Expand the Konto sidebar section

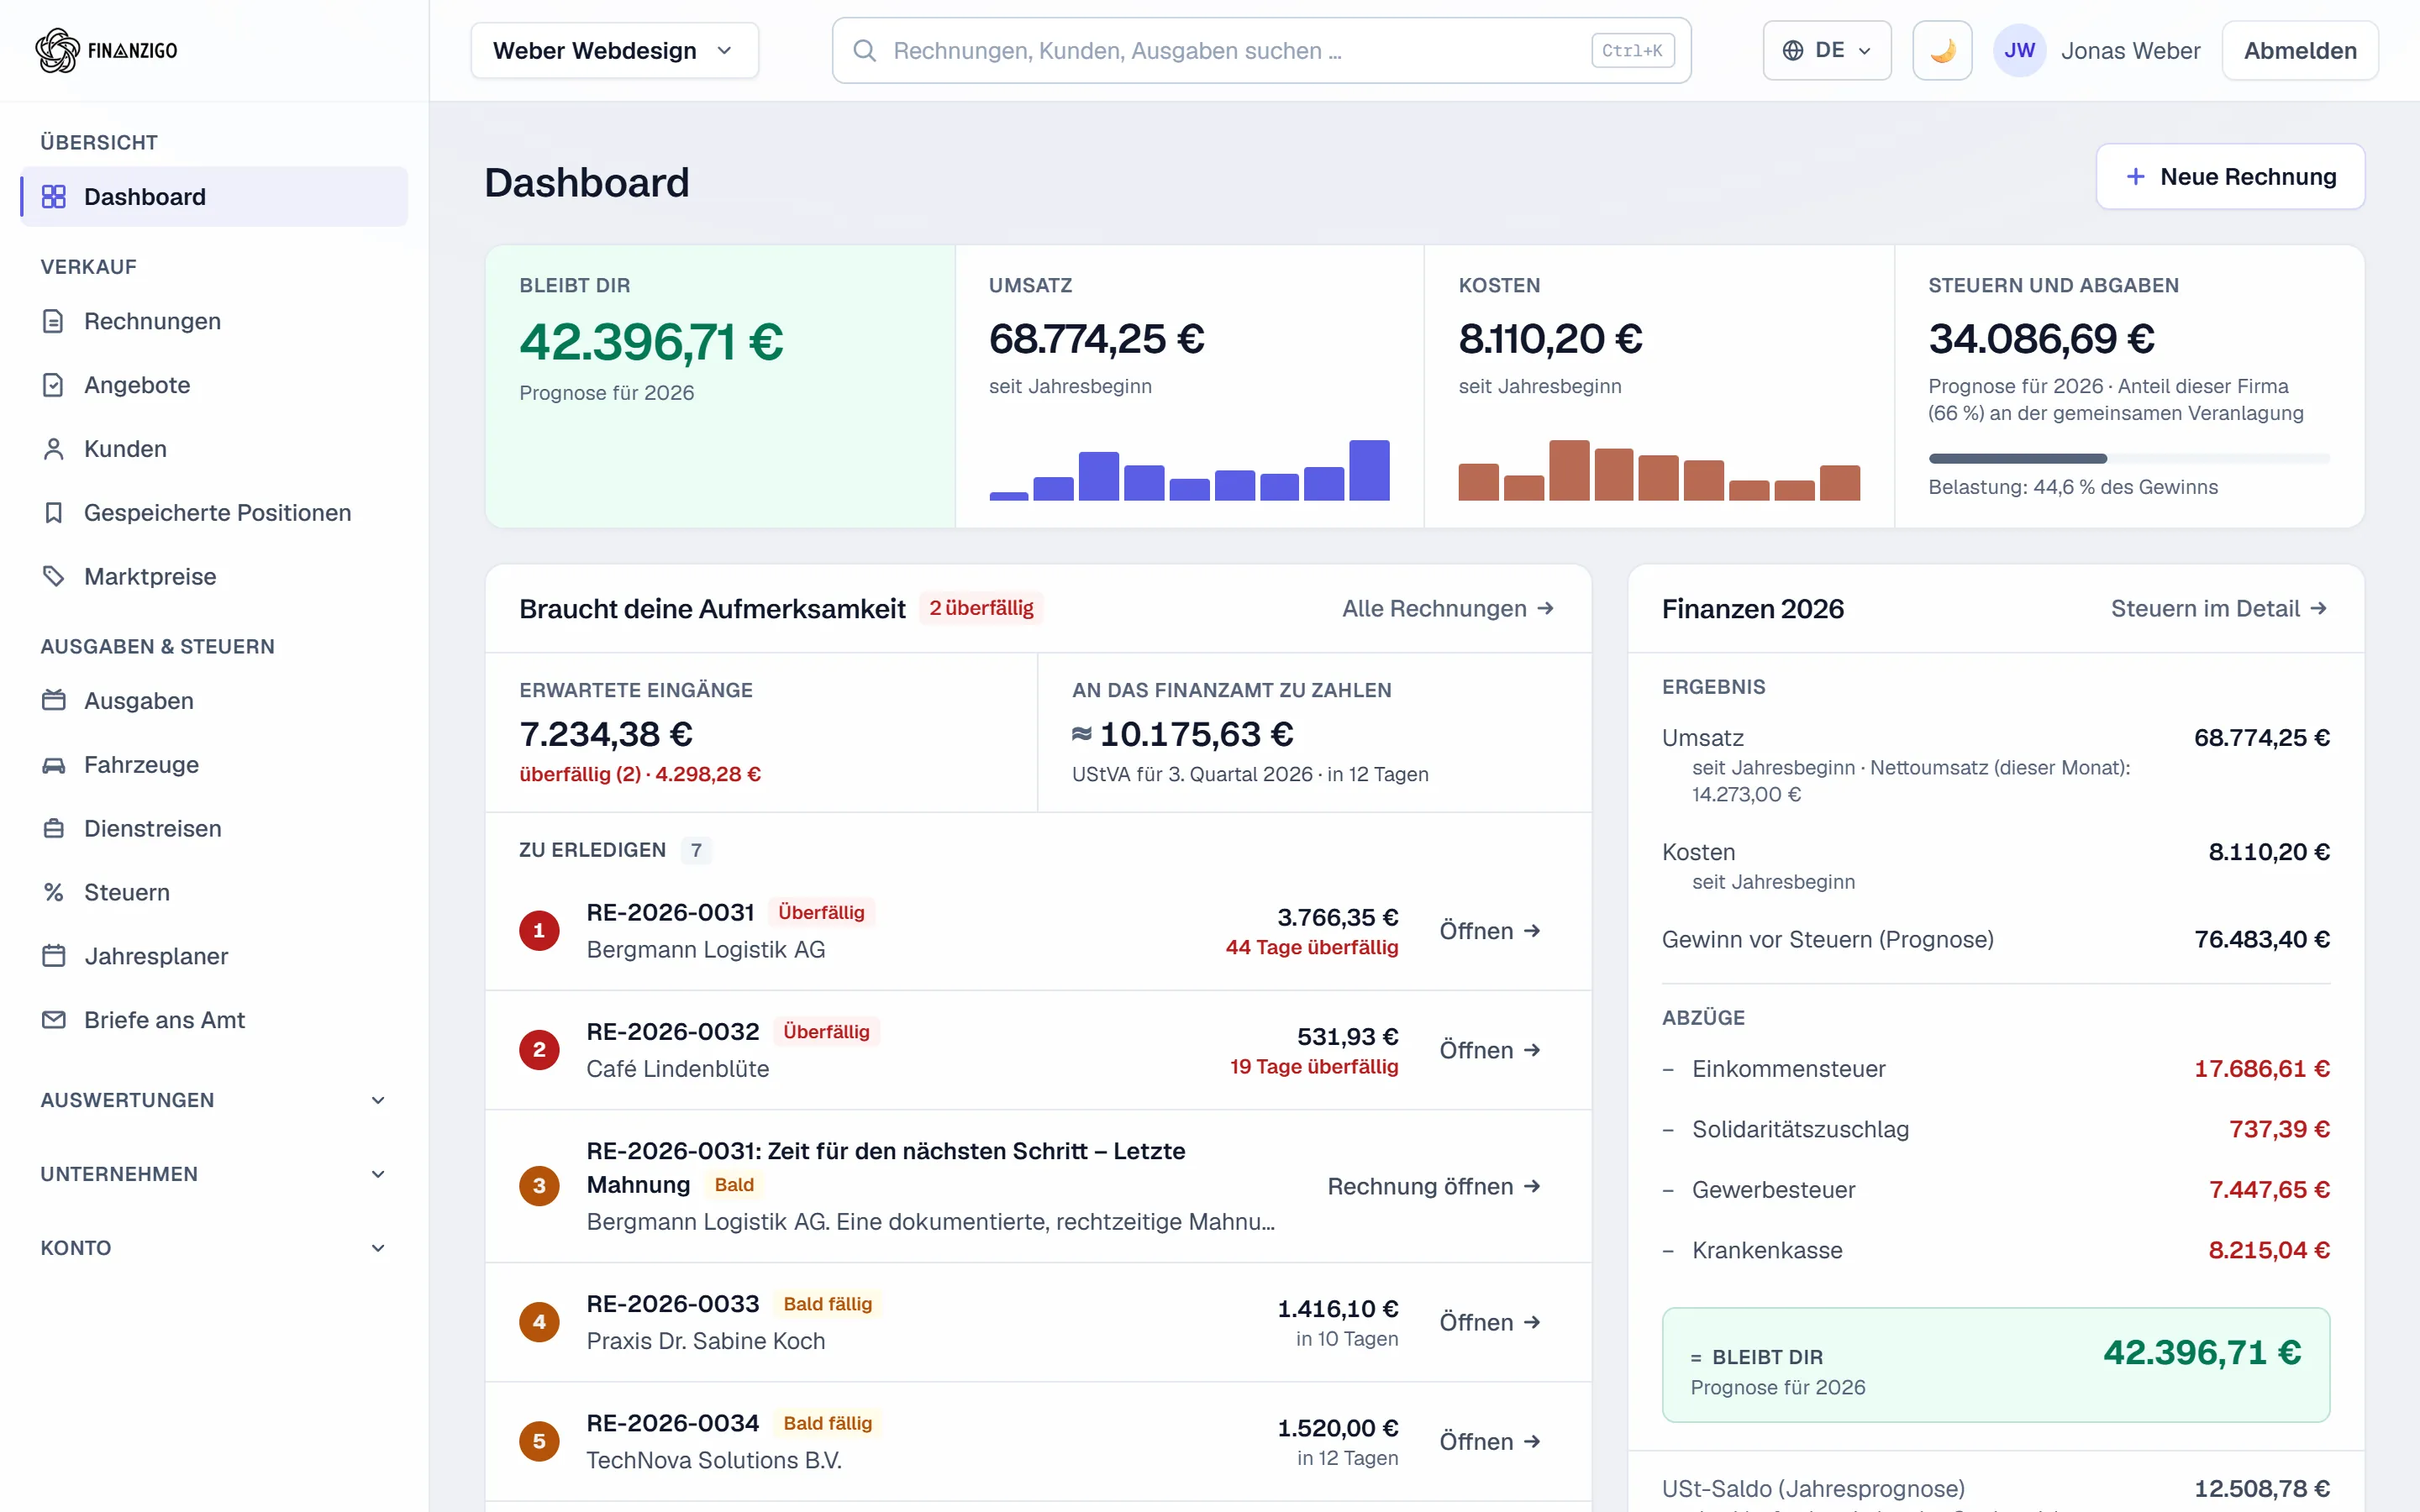[x=214, y=1248]
